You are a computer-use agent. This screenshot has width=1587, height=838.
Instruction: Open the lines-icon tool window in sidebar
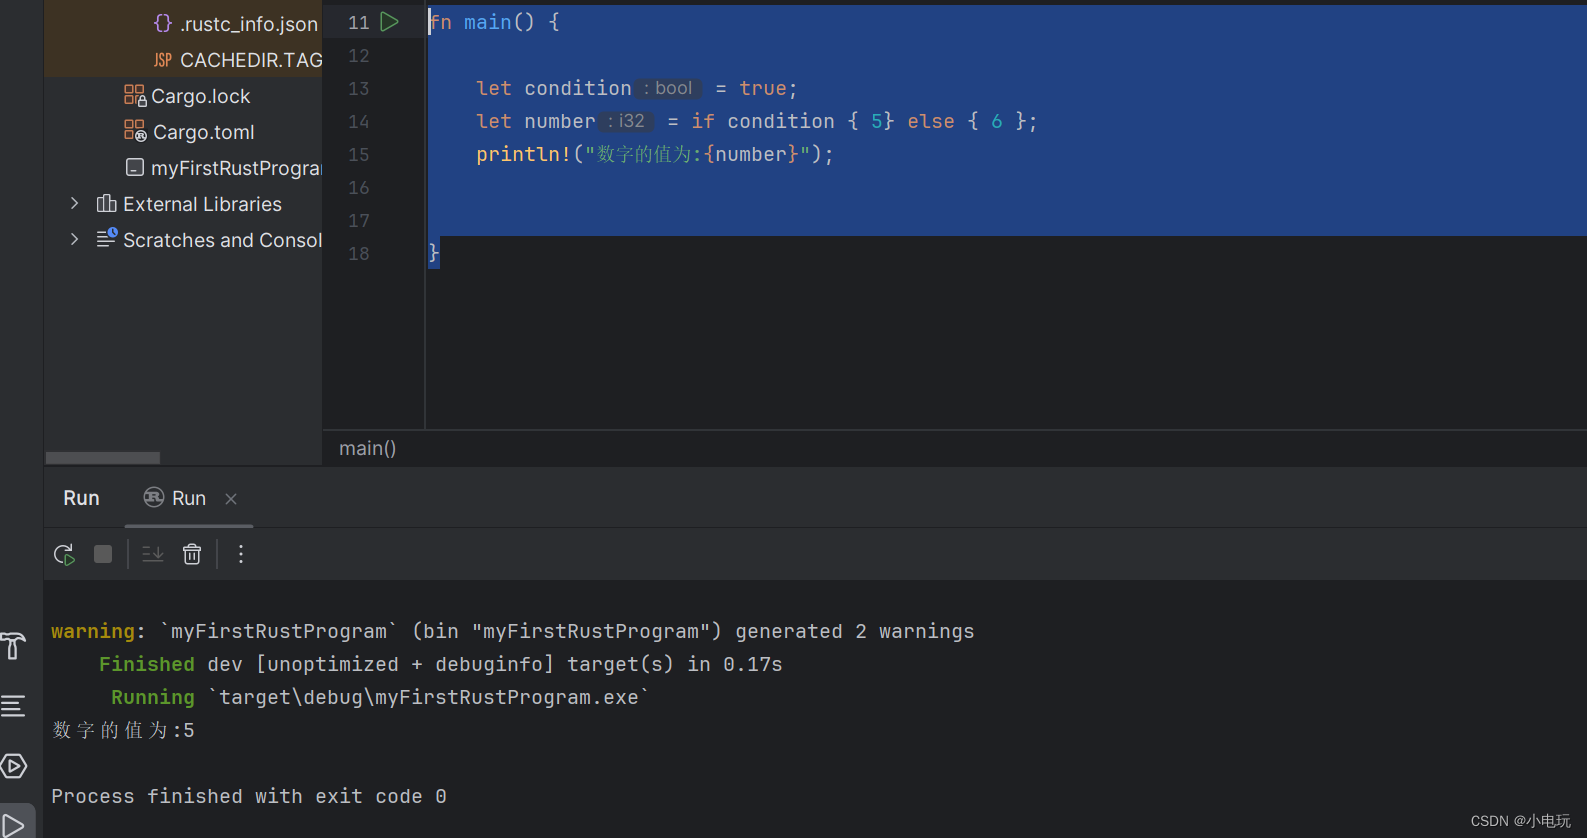click(14, 707)
